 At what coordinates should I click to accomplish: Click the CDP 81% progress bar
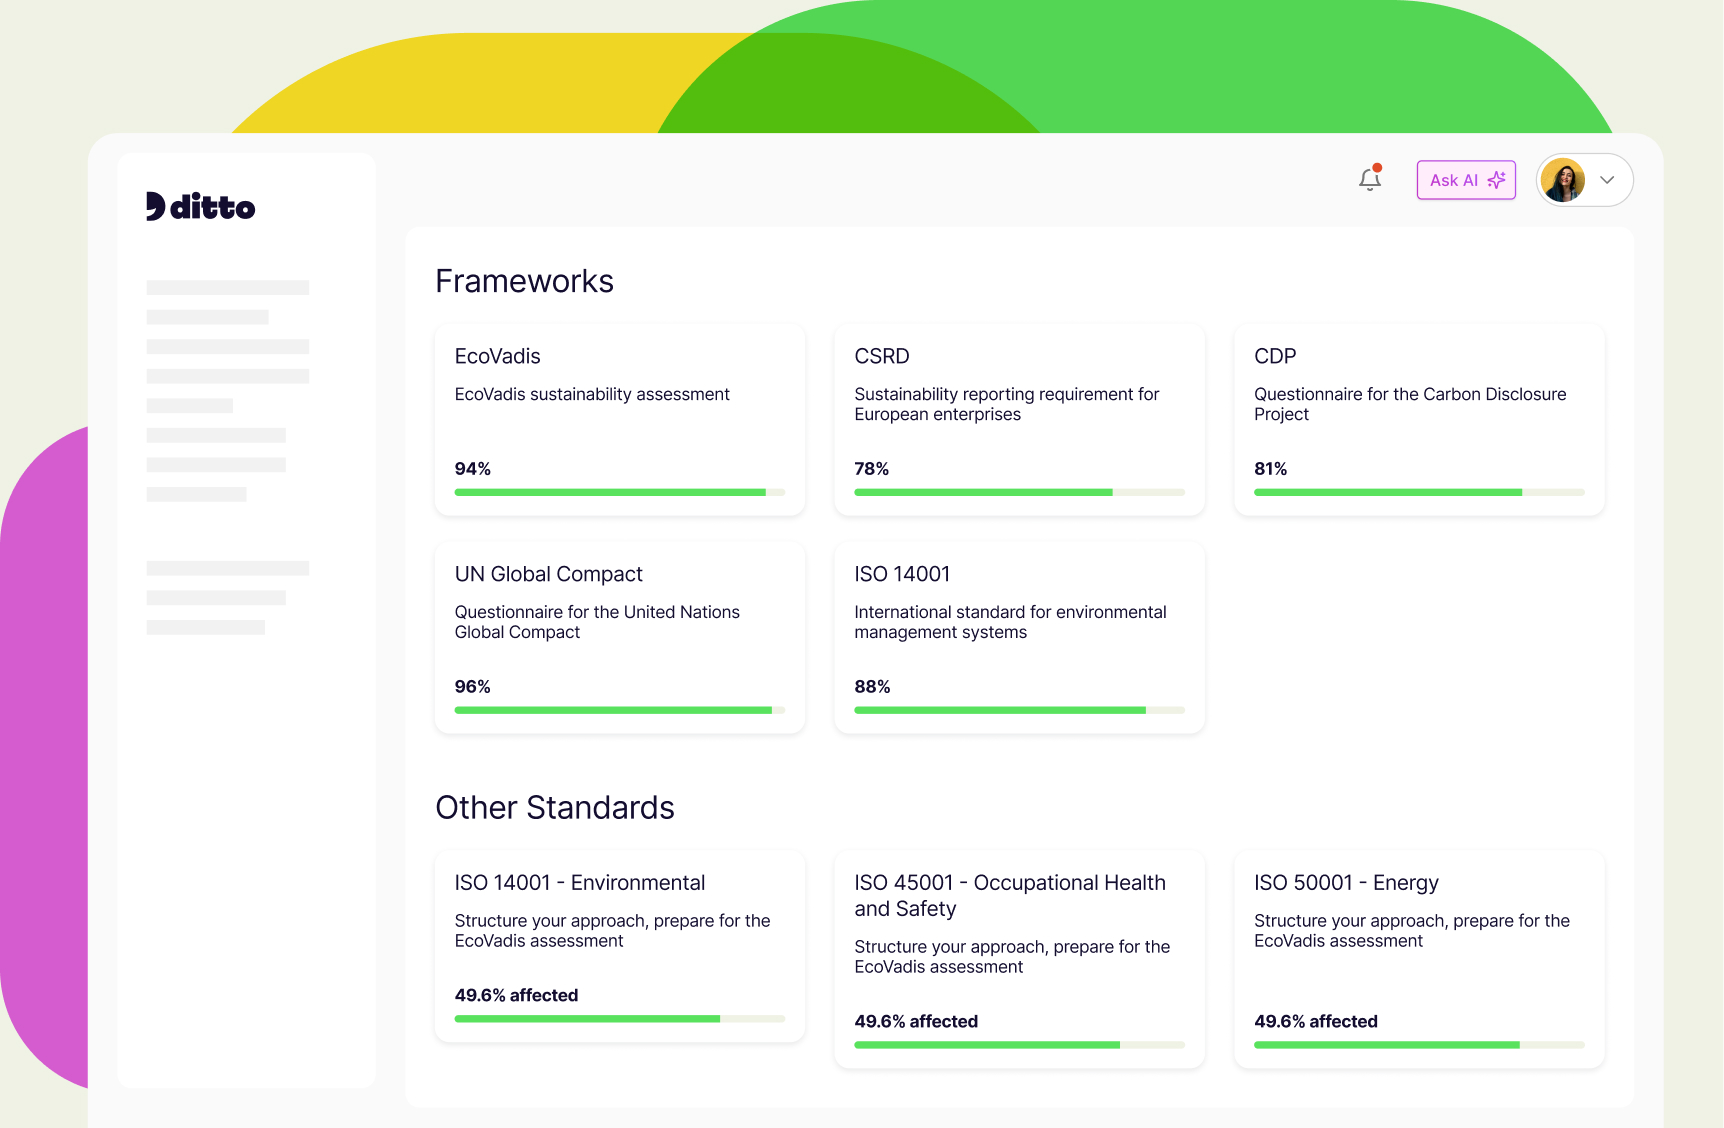click(x=1419, y=492)
